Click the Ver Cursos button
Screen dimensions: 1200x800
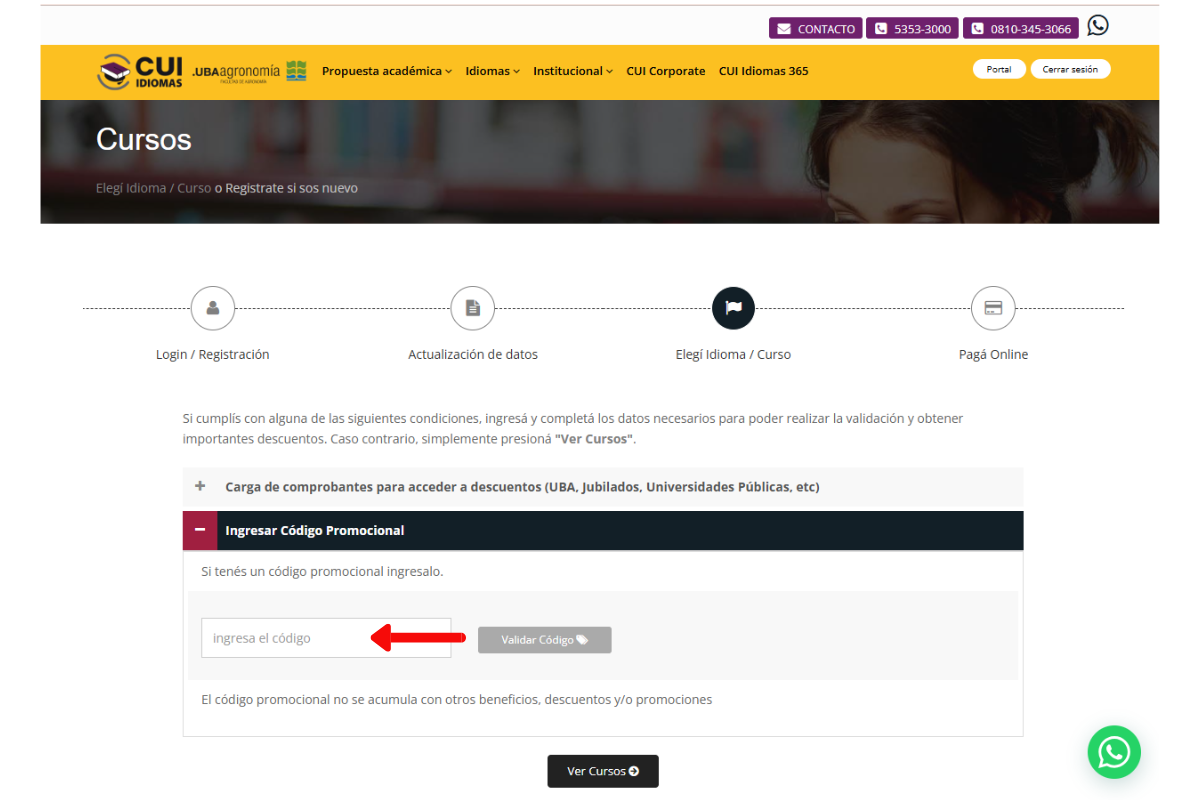(x=603, y=771)
